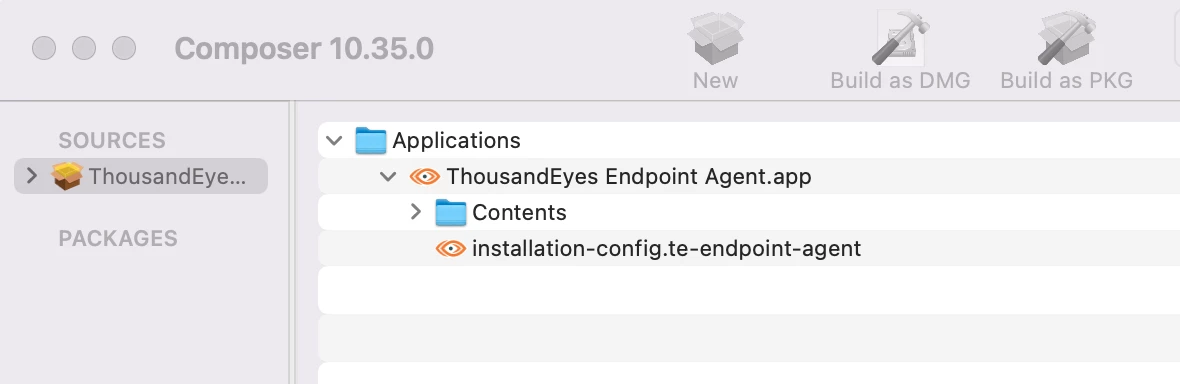Click the ThousandEyes package icon in Sources

67,176
